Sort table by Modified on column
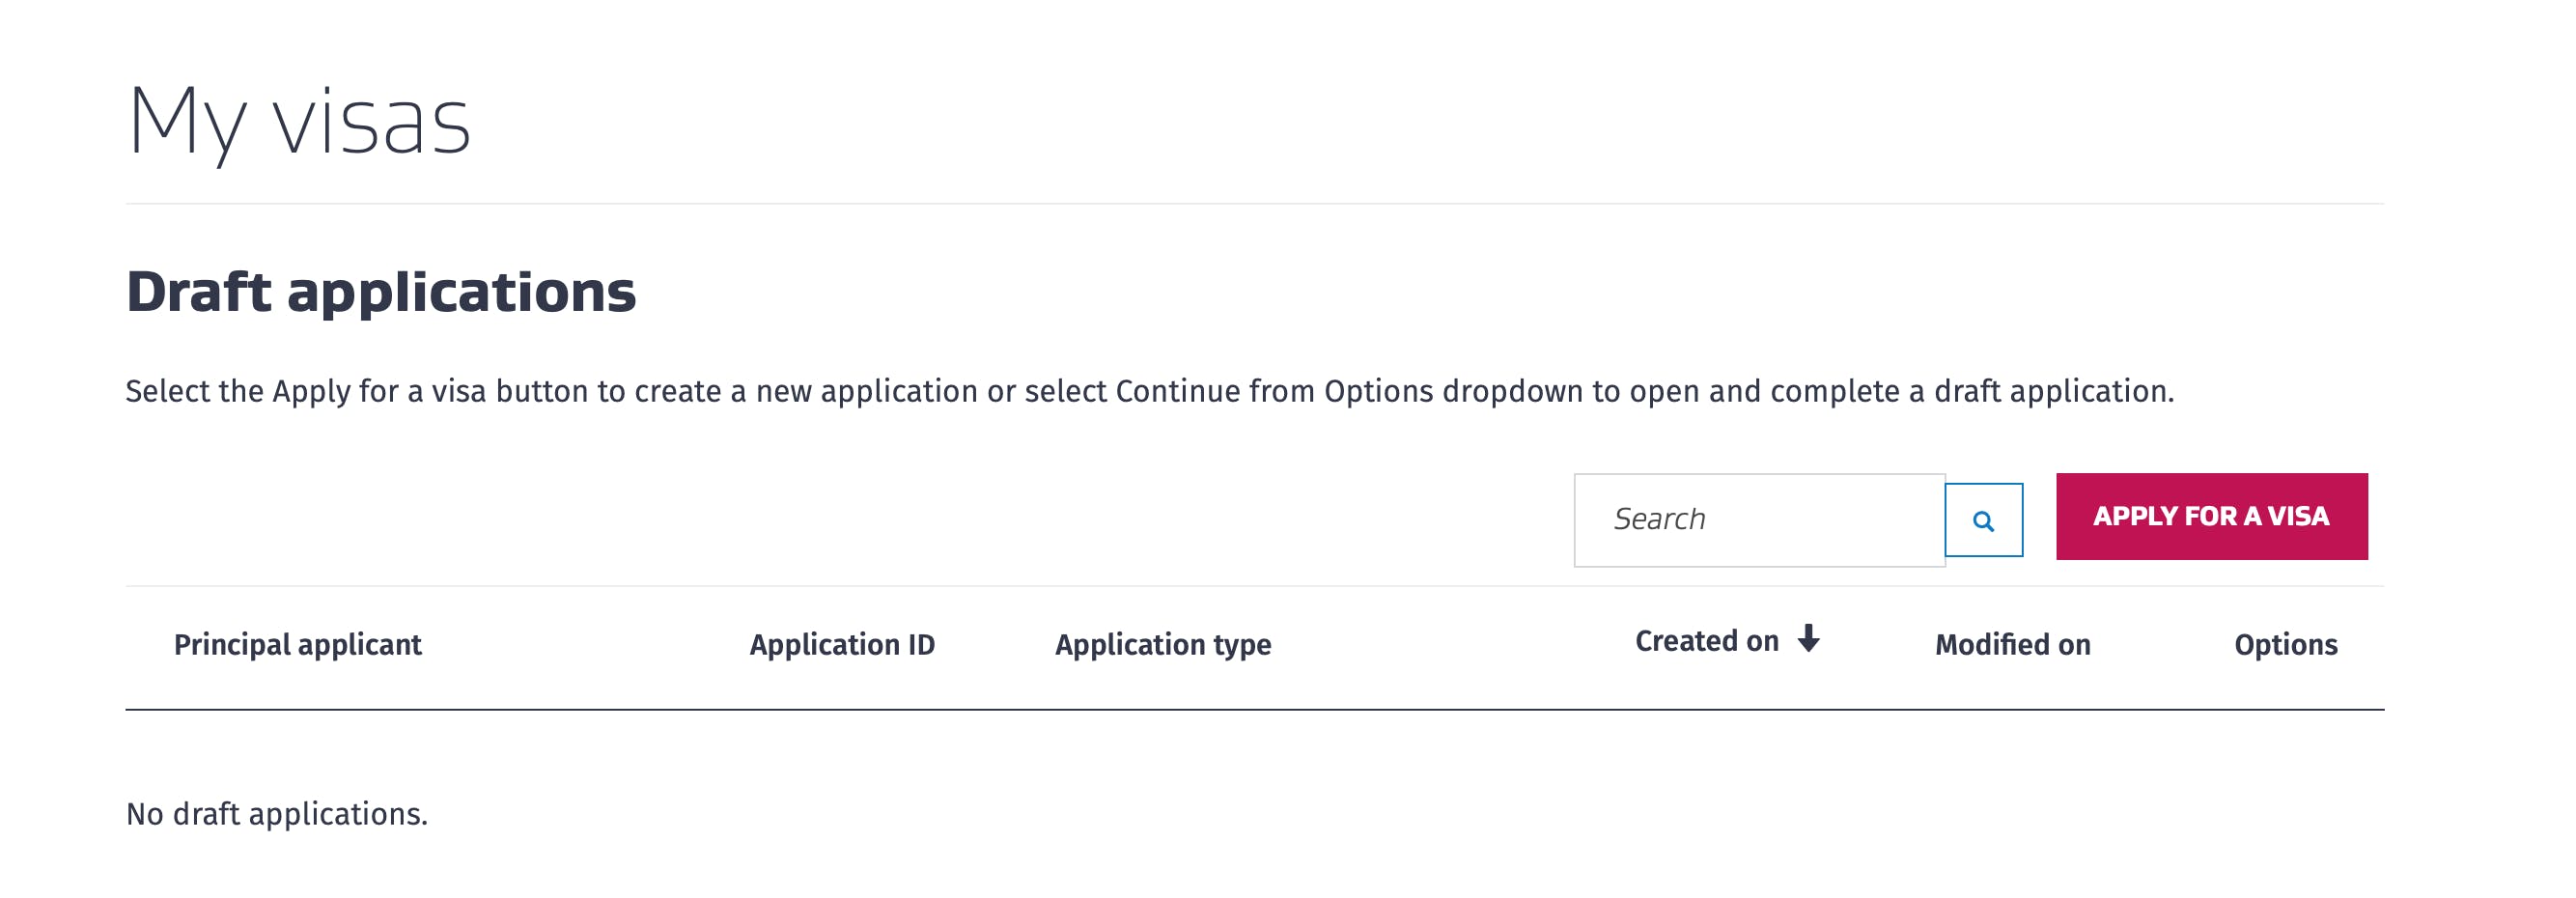Viewport: 2576px width, 898px height. [2012, 645]
